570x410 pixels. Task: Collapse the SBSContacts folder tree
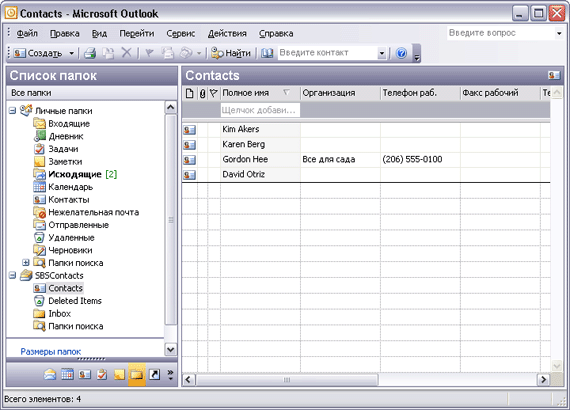click(x=12, y=275)
